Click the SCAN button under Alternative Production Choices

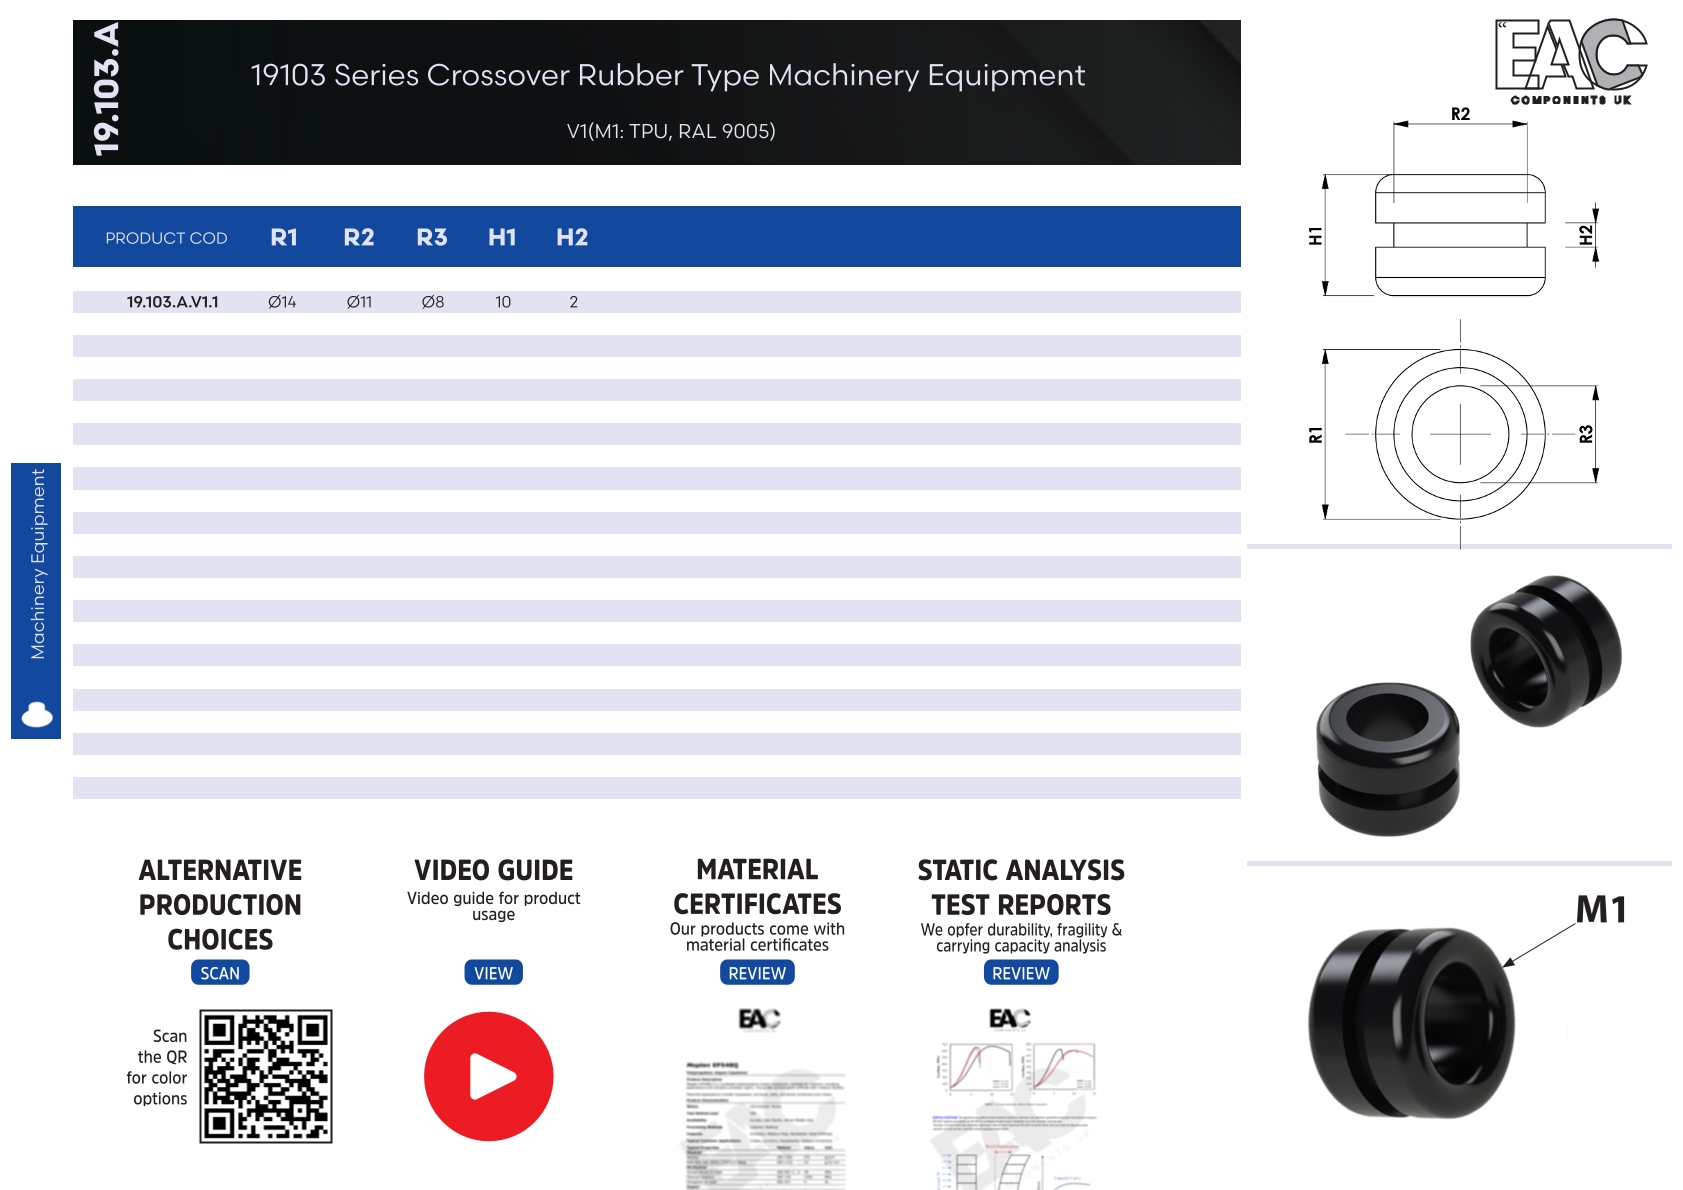tap(220, 973)
